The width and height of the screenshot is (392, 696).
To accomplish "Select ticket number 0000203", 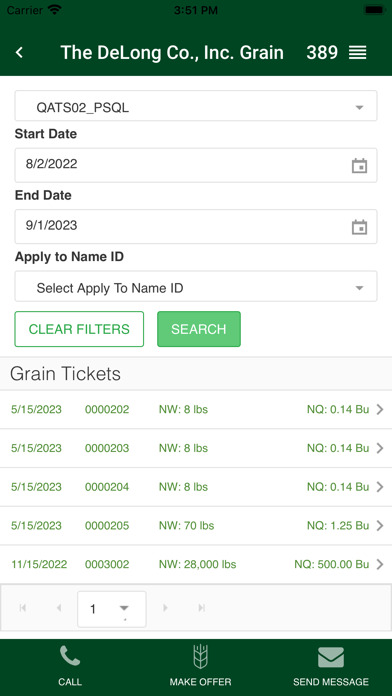I will point(107,448).
